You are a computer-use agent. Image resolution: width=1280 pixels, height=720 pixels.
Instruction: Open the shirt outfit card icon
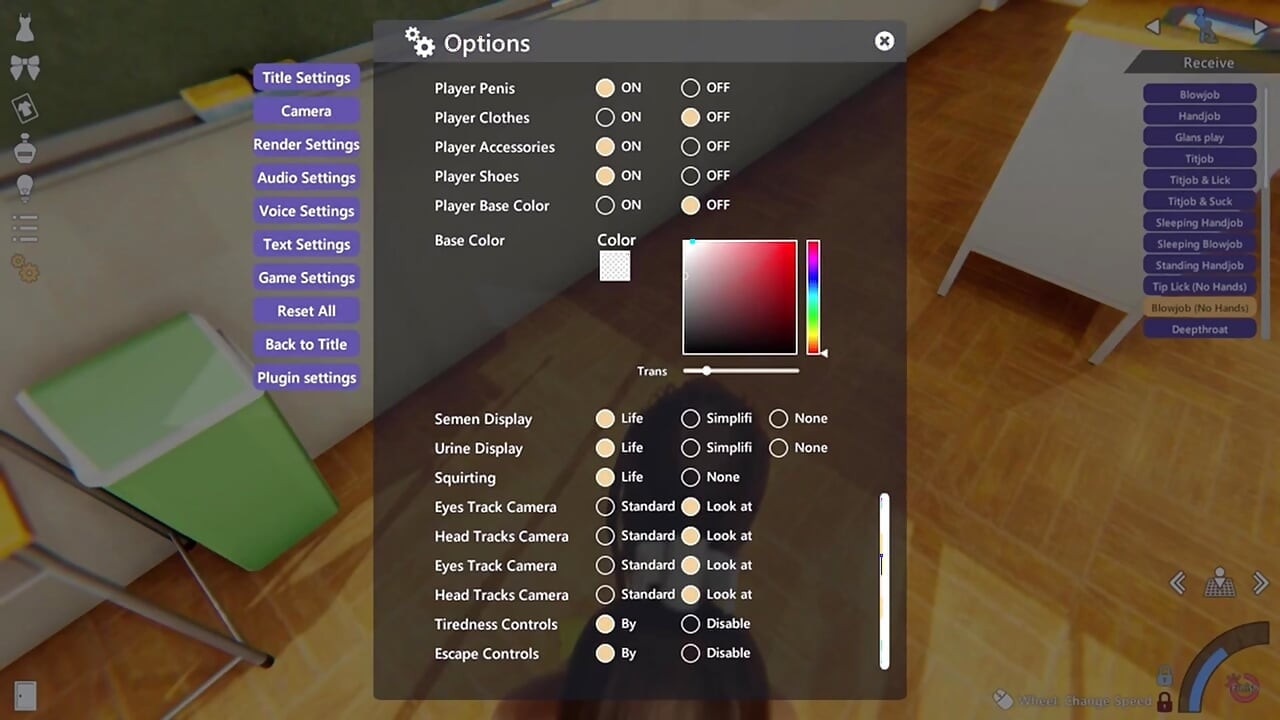pyautogui.click(x=25, y=108)
